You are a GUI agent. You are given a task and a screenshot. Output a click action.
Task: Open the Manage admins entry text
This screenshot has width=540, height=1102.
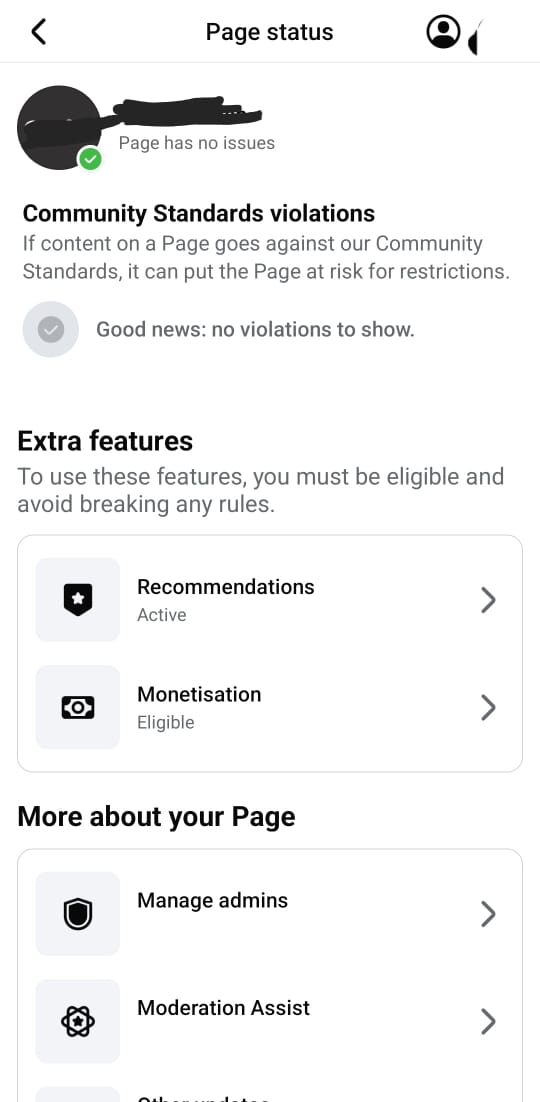[x=212, y=900]
